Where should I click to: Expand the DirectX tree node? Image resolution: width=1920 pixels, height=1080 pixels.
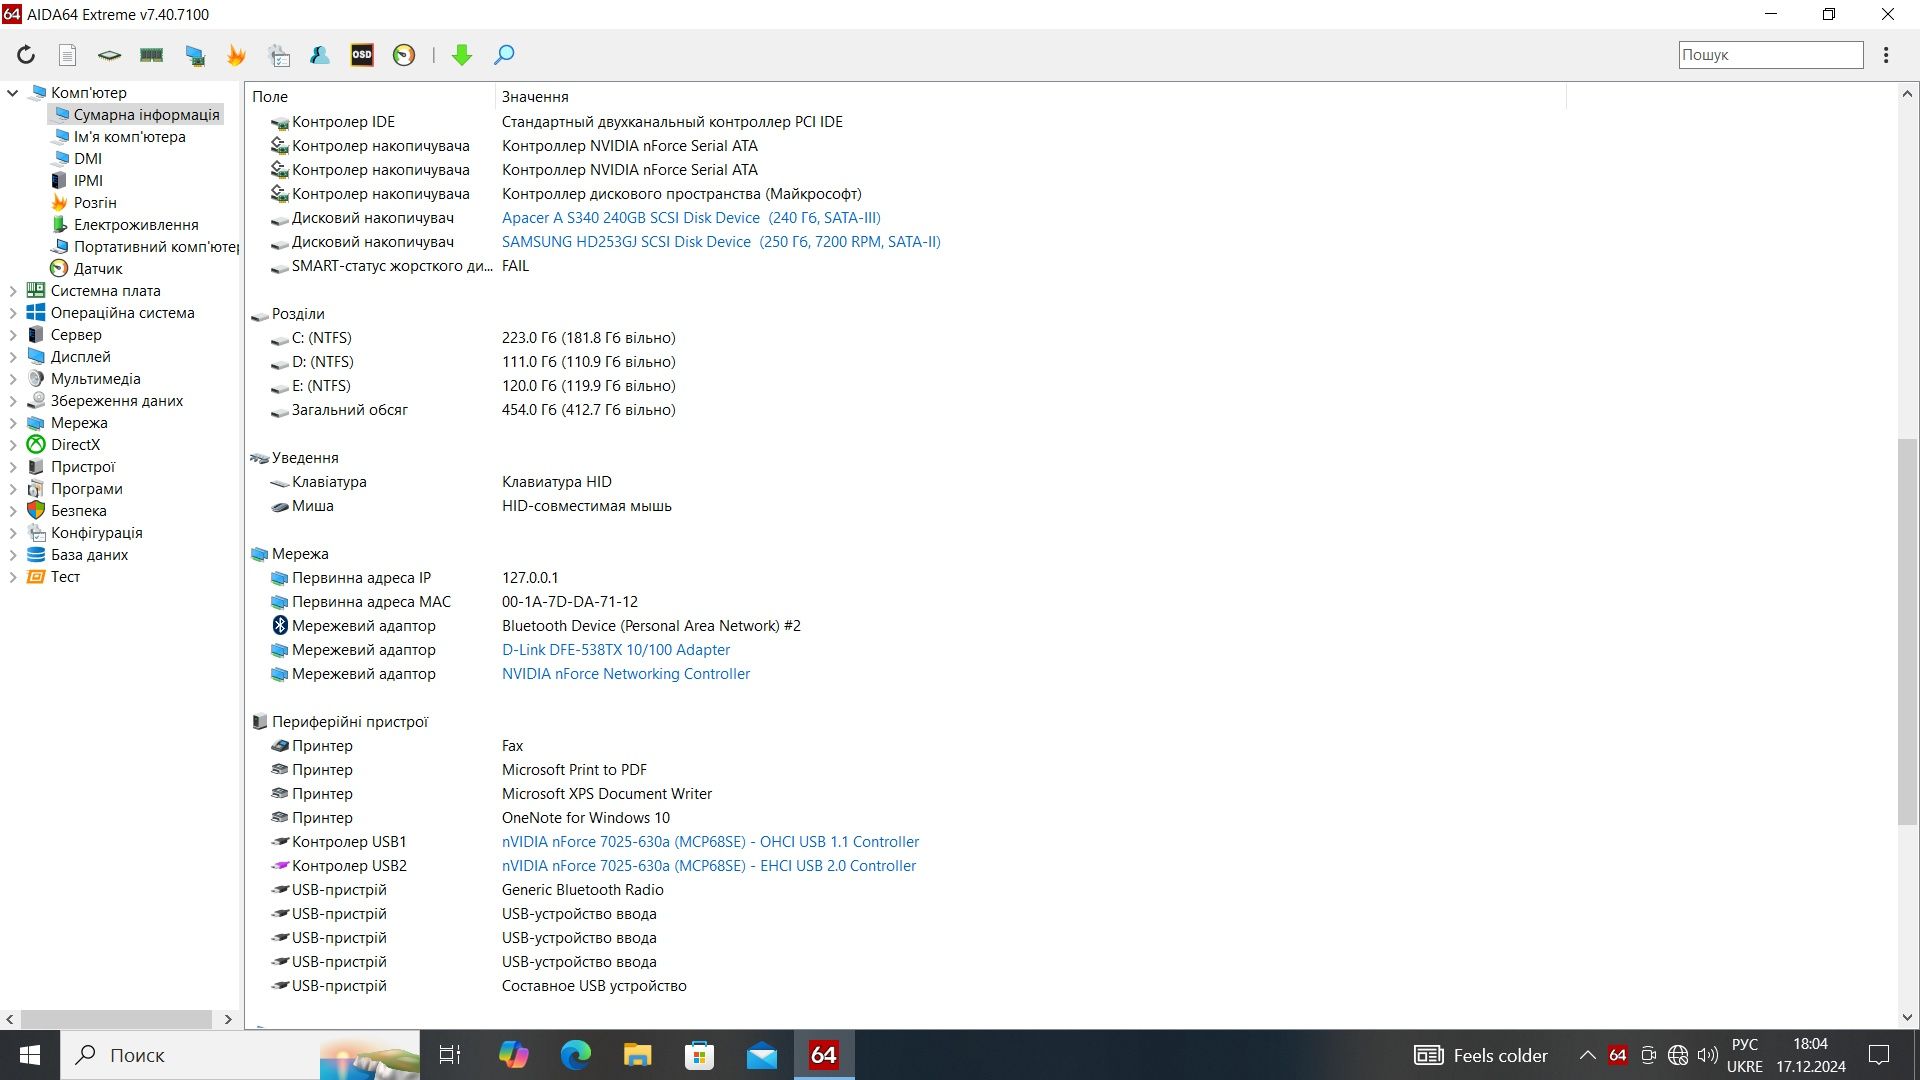13,445
